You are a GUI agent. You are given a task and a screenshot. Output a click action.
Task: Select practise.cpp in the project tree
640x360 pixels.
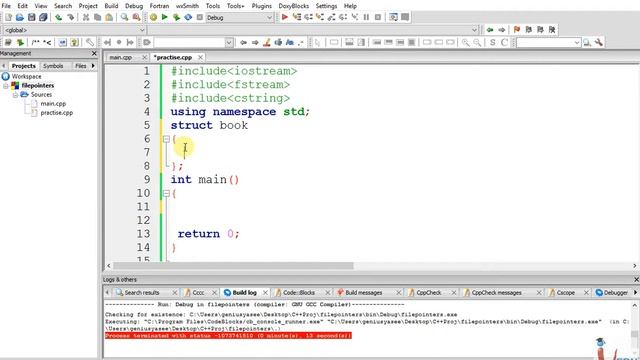point(57,113)
